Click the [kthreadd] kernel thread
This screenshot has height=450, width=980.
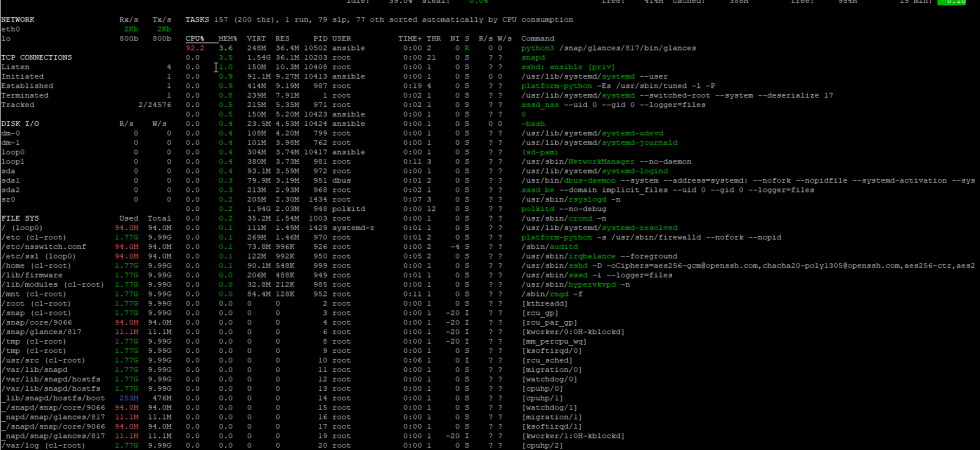(544, 304)
